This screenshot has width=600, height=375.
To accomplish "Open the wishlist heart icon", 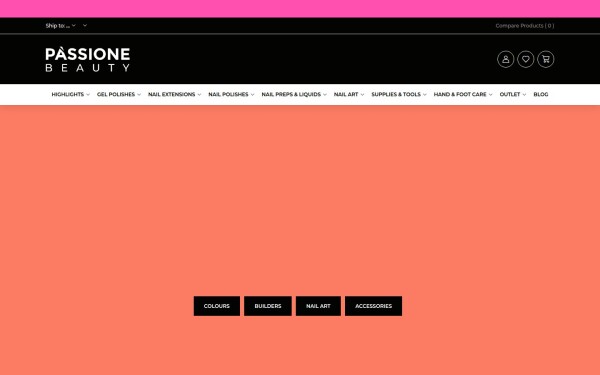I will pyautogui.click(x=525, y=59).
